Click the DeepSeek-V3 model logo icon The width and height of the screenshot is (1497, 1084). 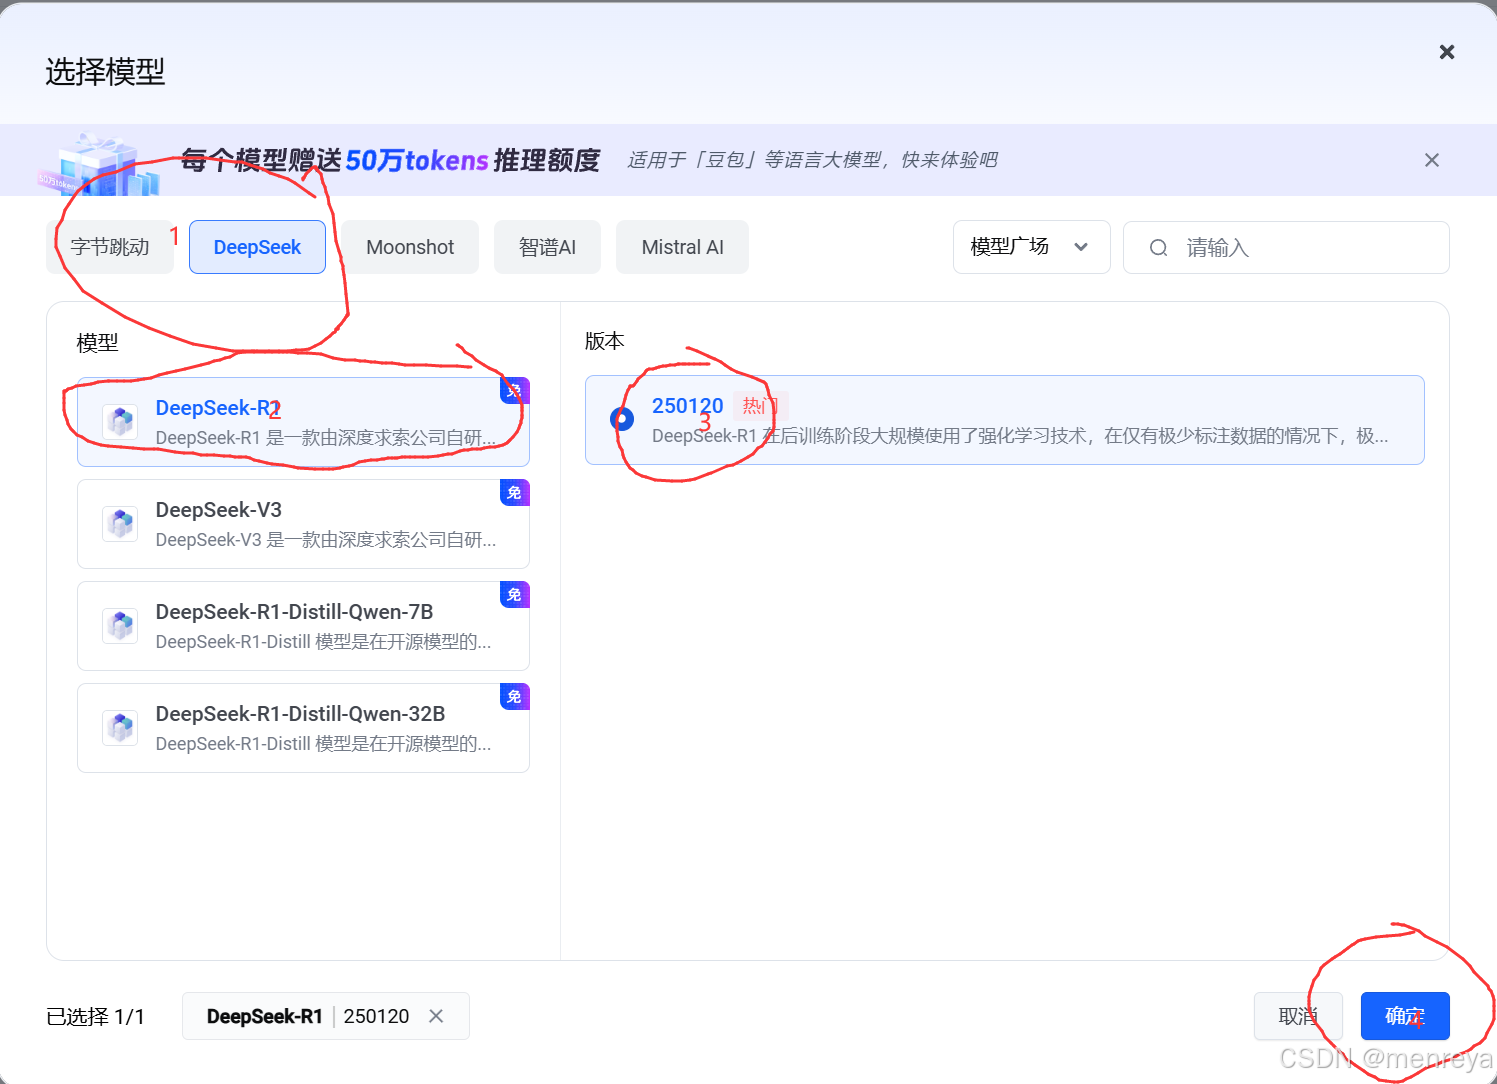(x=120, y=524)
